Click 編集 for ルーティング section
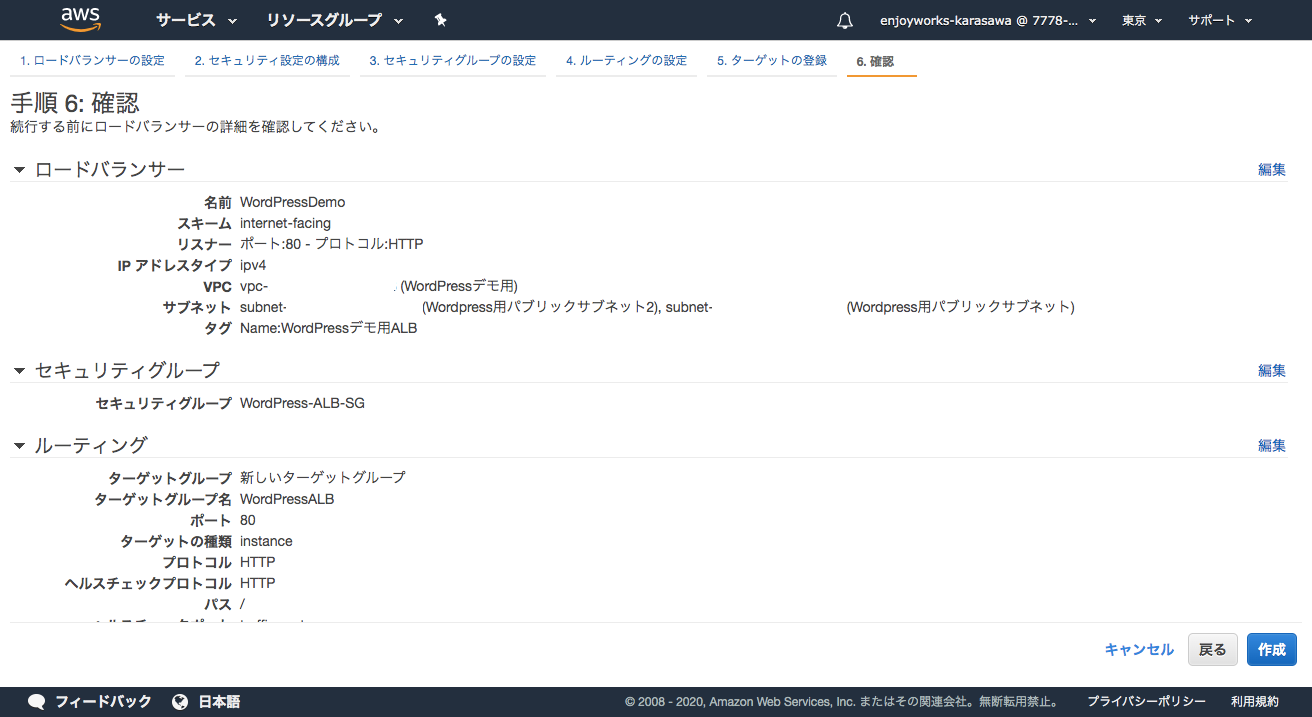 (x=1272, y=446)
